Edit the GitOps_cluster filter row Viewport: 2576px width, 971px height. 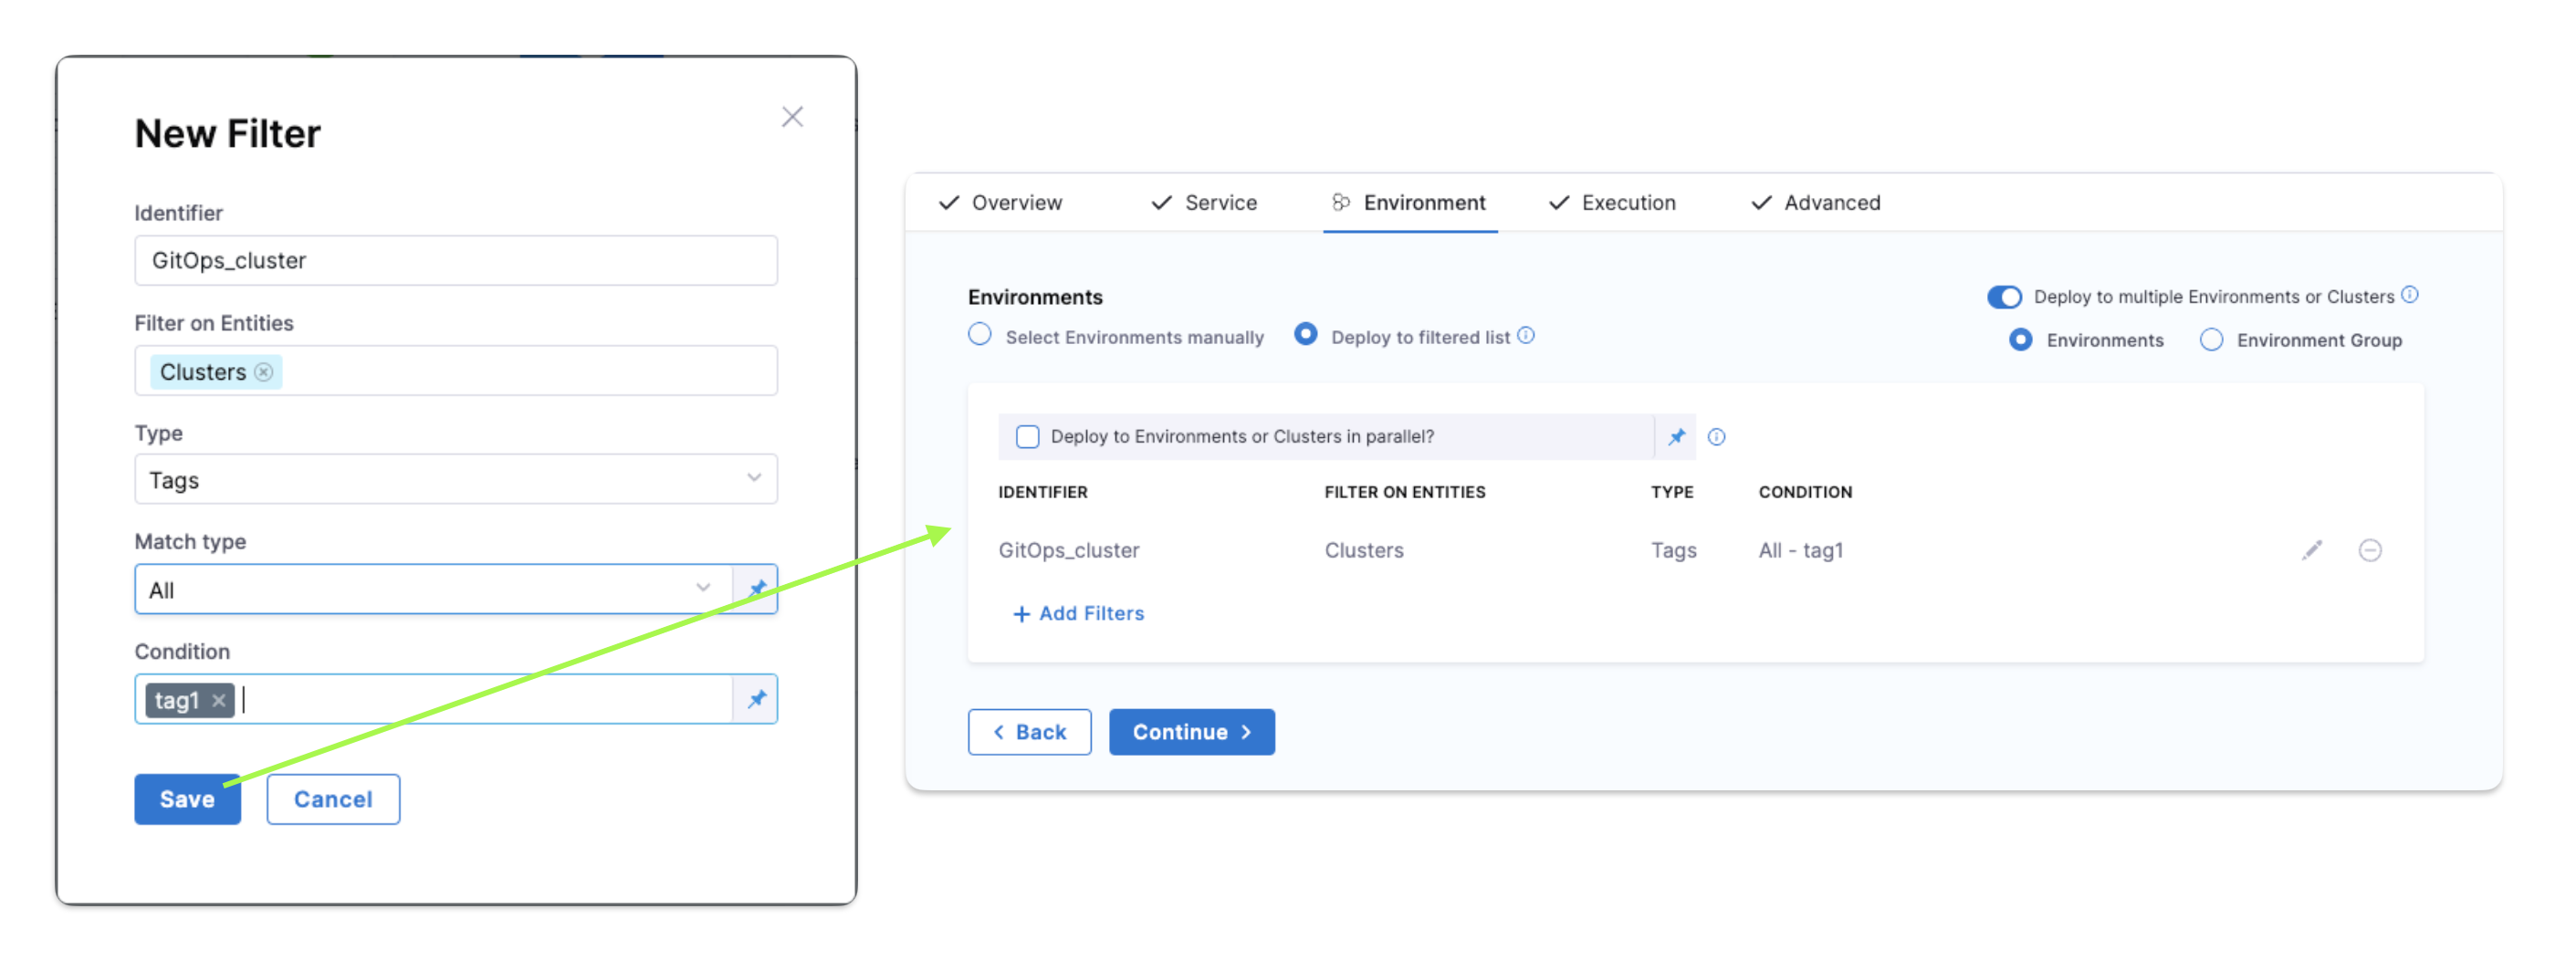(x=2311, y=550)
